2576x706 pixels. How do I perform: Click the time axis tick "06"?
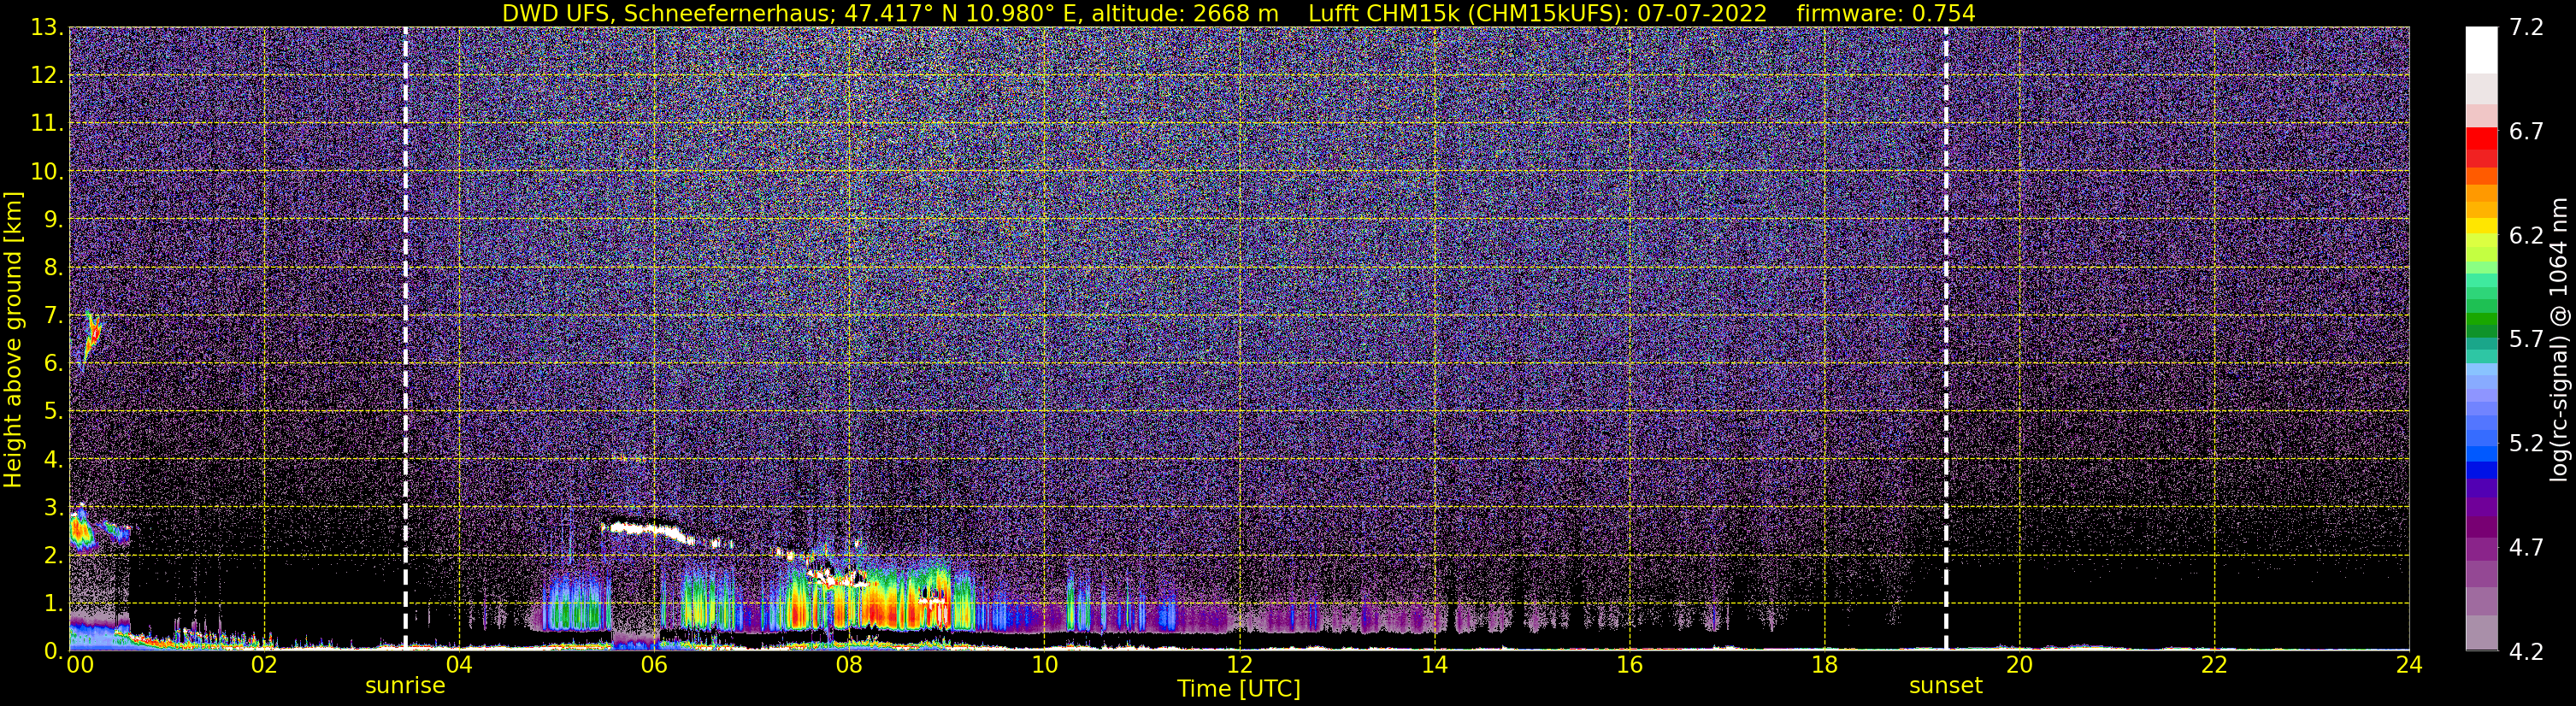654,666
